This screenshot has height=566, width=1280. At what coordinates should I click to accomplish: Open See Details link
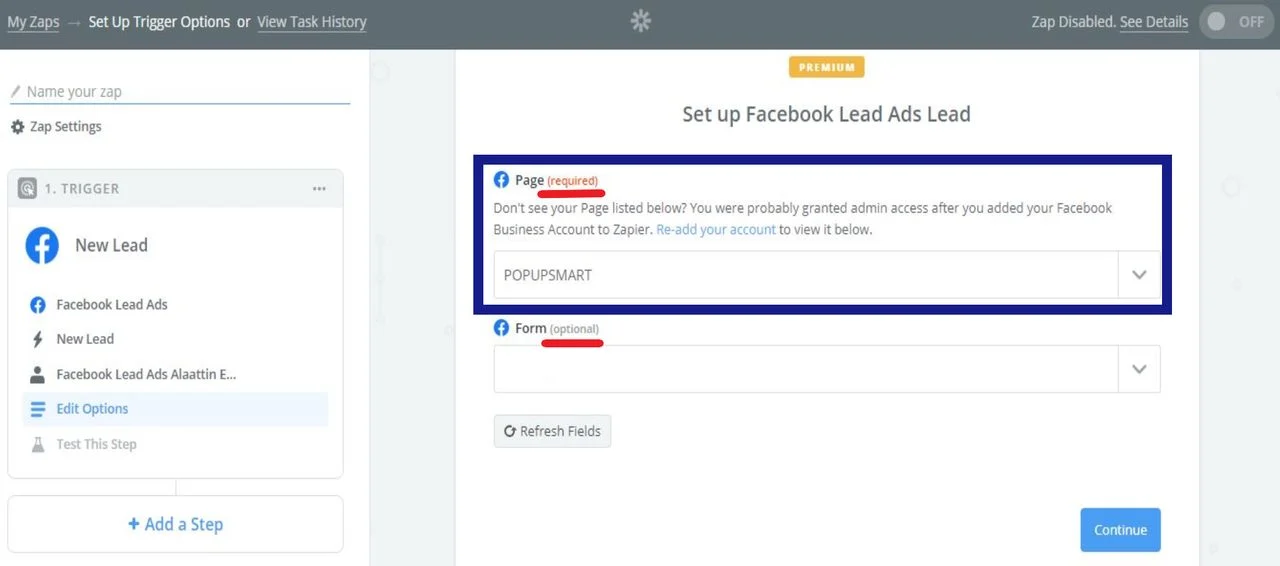tap(1154, 21)
